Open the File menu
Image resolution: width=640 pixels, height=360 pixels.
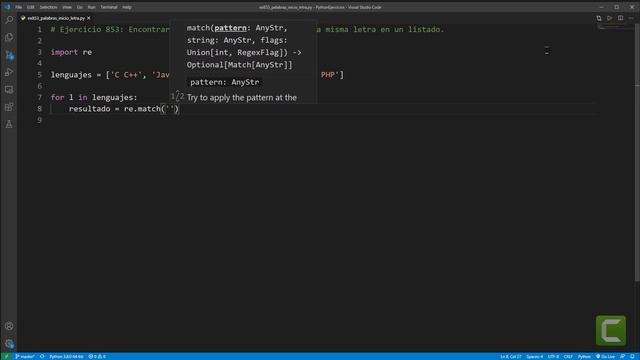click(18, 7)
